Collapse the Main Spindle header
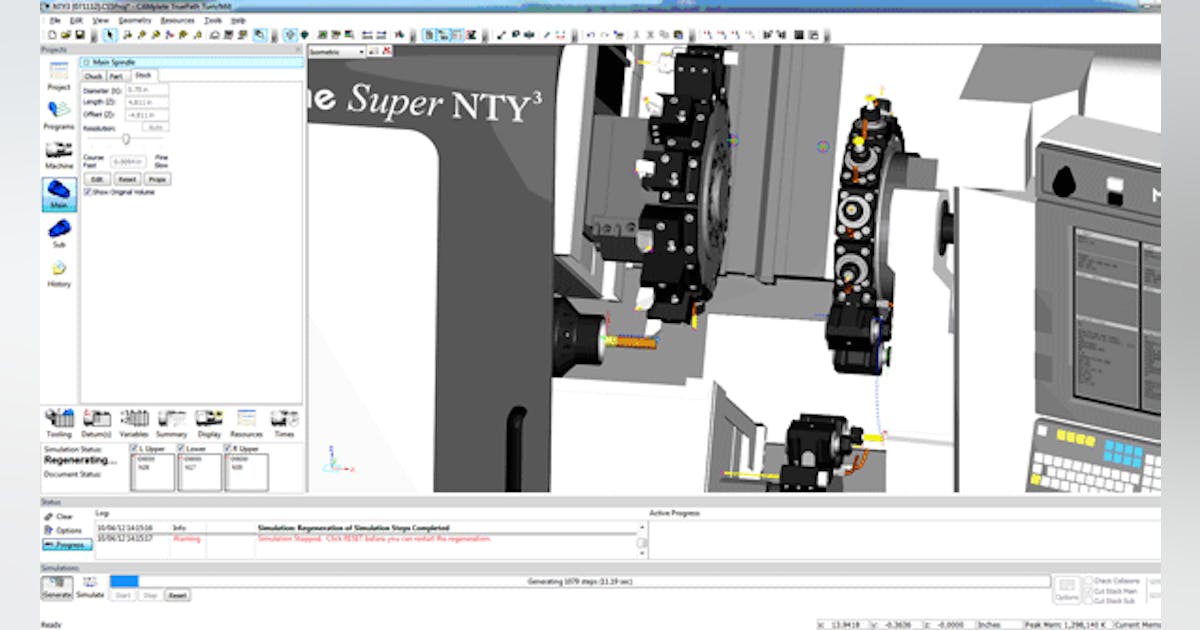Screen dimensions: 1200x630 [86, 62]
